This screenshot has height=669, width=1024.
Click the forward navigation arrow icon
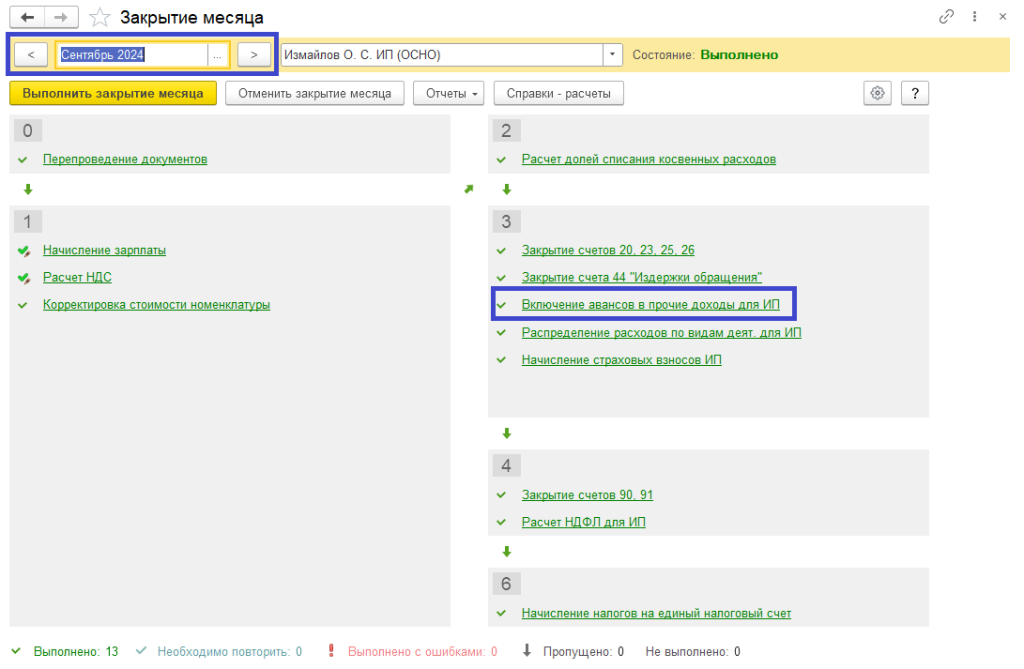pos(60,17)
